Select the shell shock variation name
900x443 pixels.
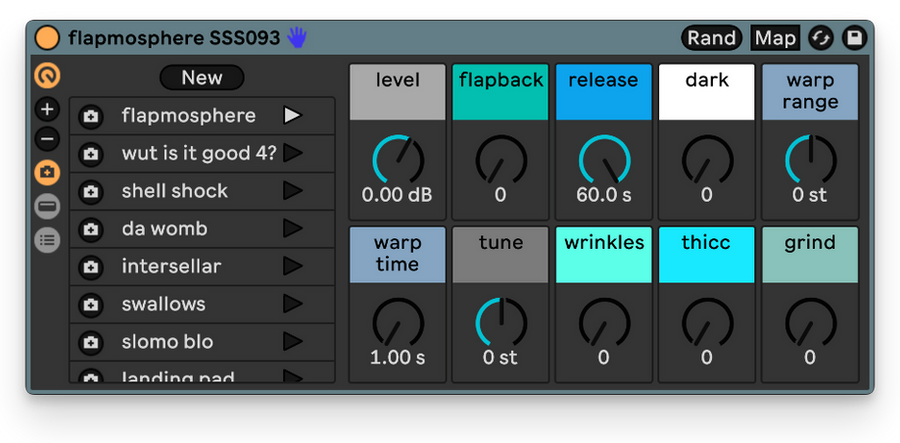click(x=174, y=191)
